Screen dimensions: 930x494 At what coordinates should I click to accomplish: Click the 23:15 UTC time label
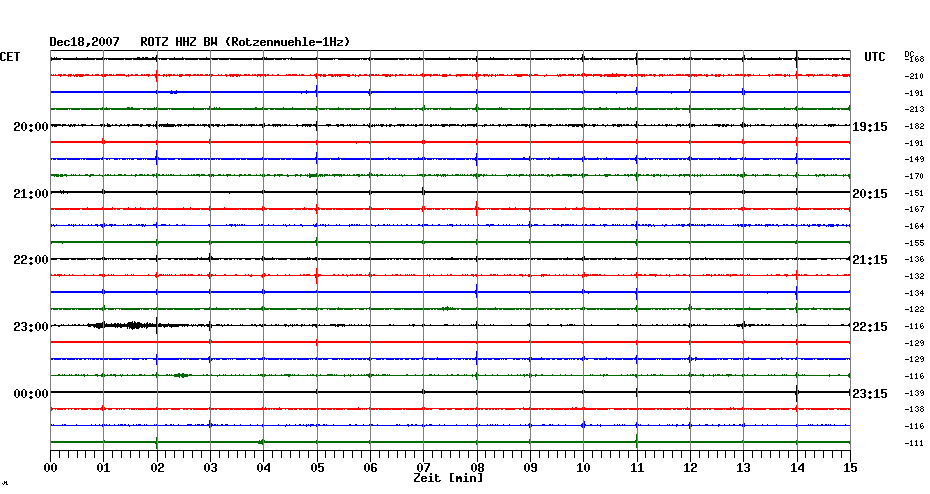[x=870, y=394]
